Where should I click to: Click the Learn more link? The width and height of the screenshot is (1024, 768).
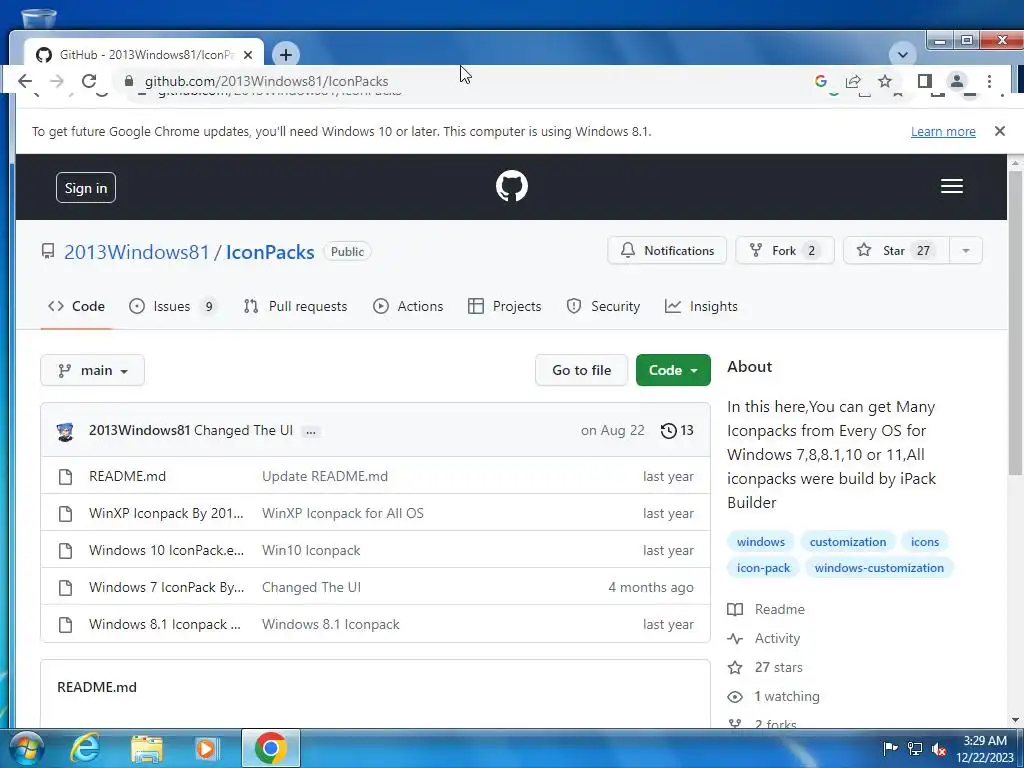click(943, 132)
